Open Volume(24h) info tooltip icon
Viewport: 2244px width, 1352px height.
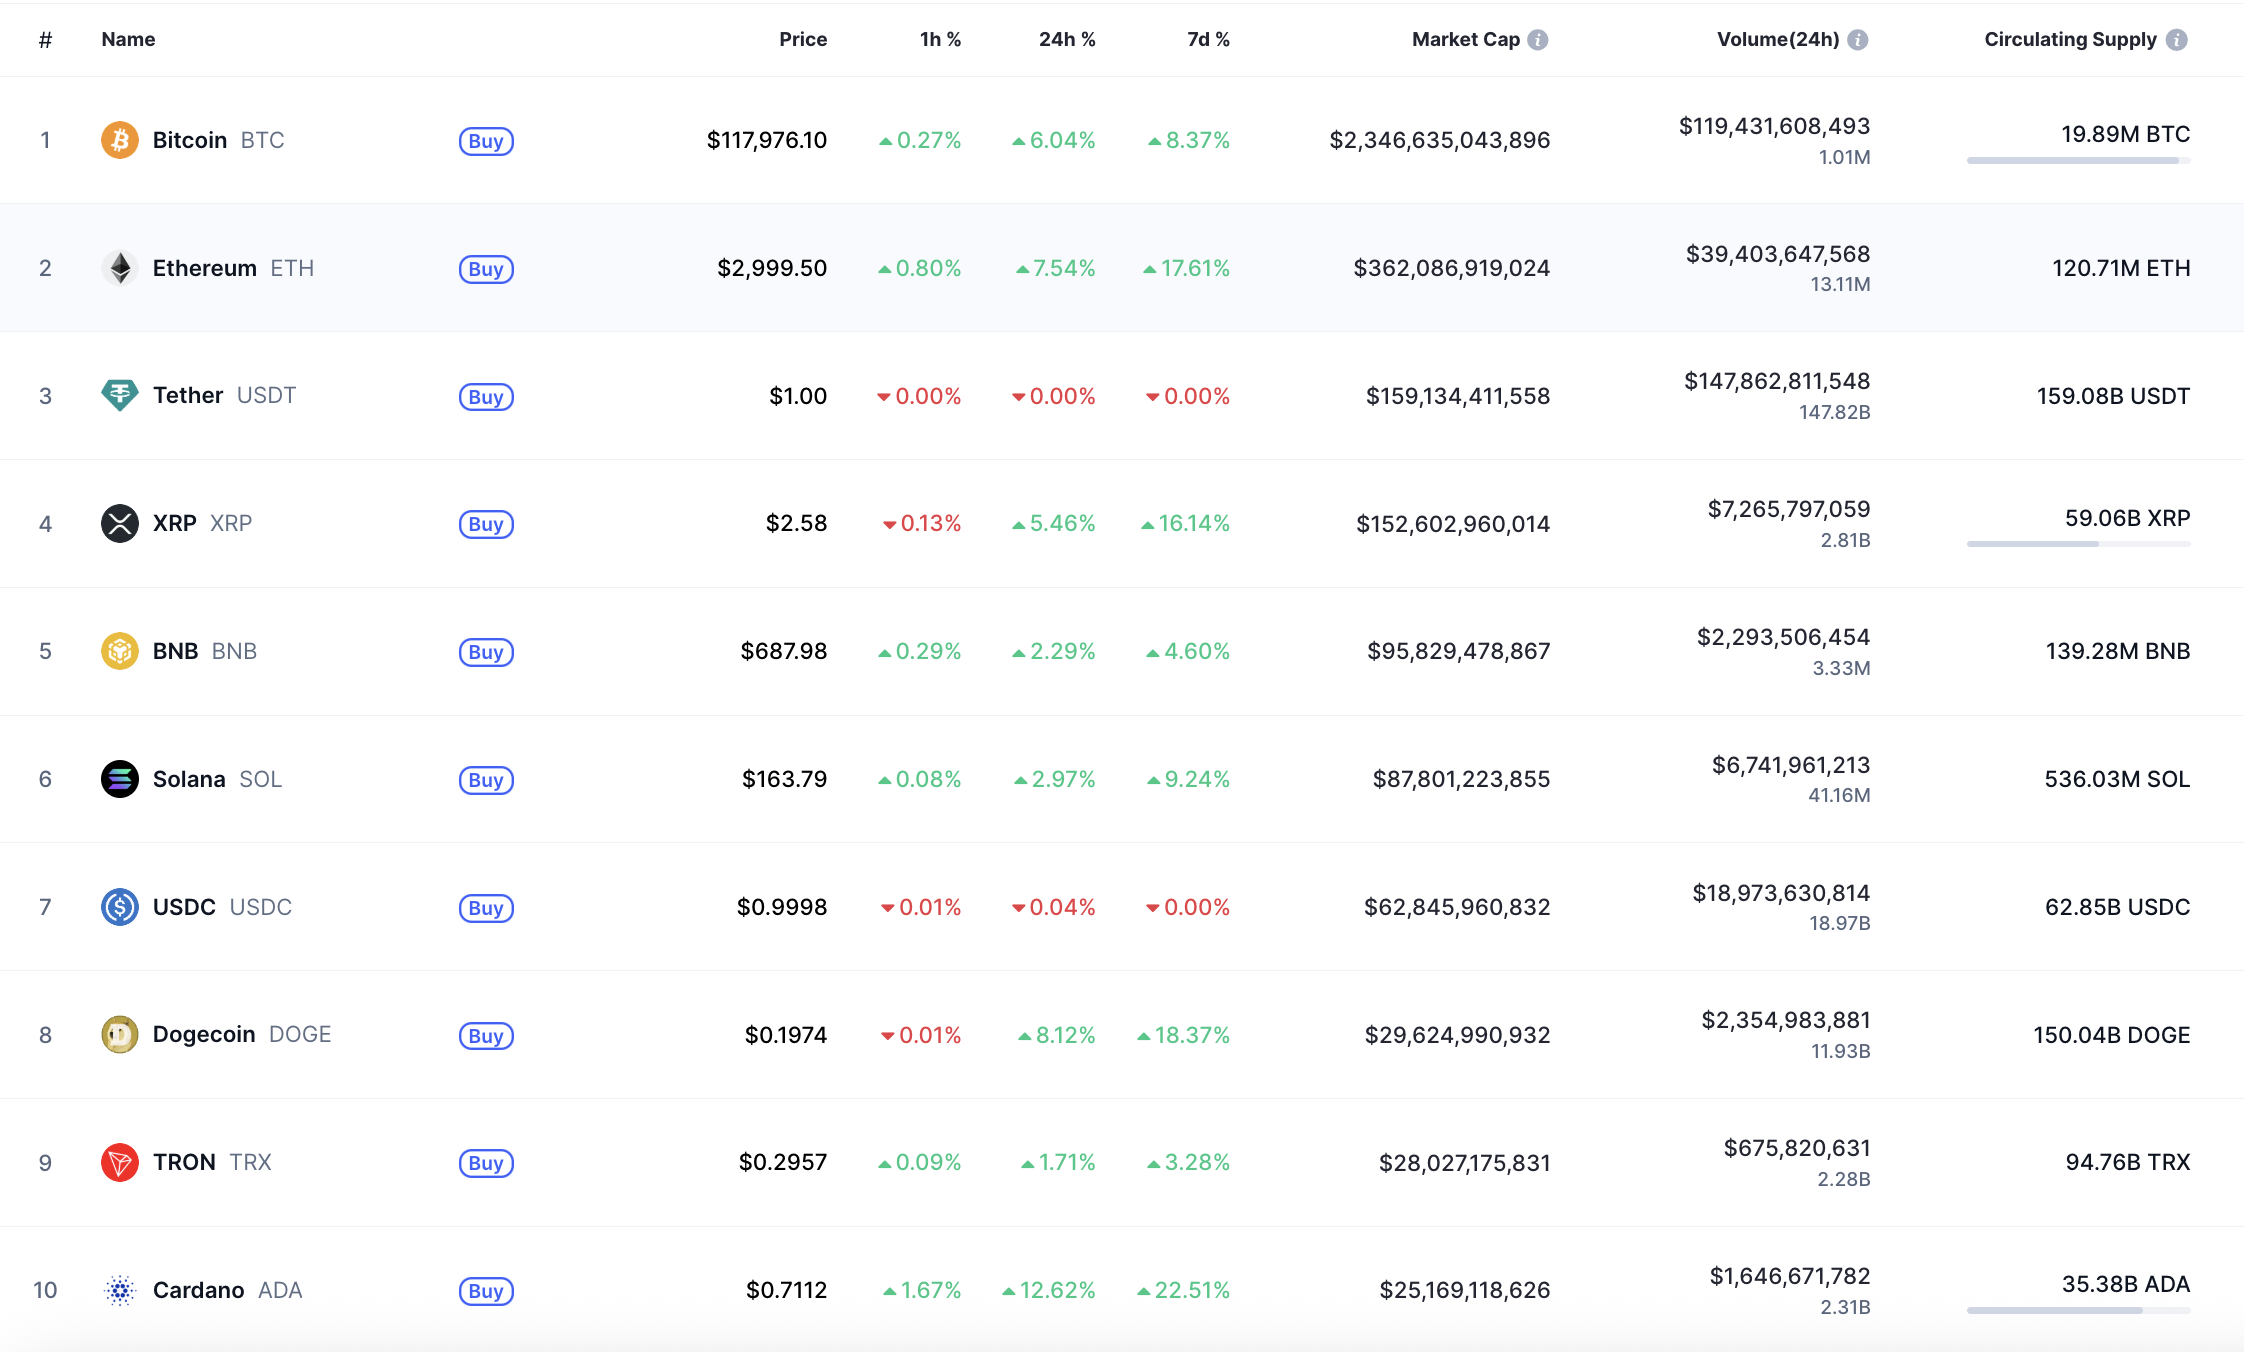[x=1858, y=40]
